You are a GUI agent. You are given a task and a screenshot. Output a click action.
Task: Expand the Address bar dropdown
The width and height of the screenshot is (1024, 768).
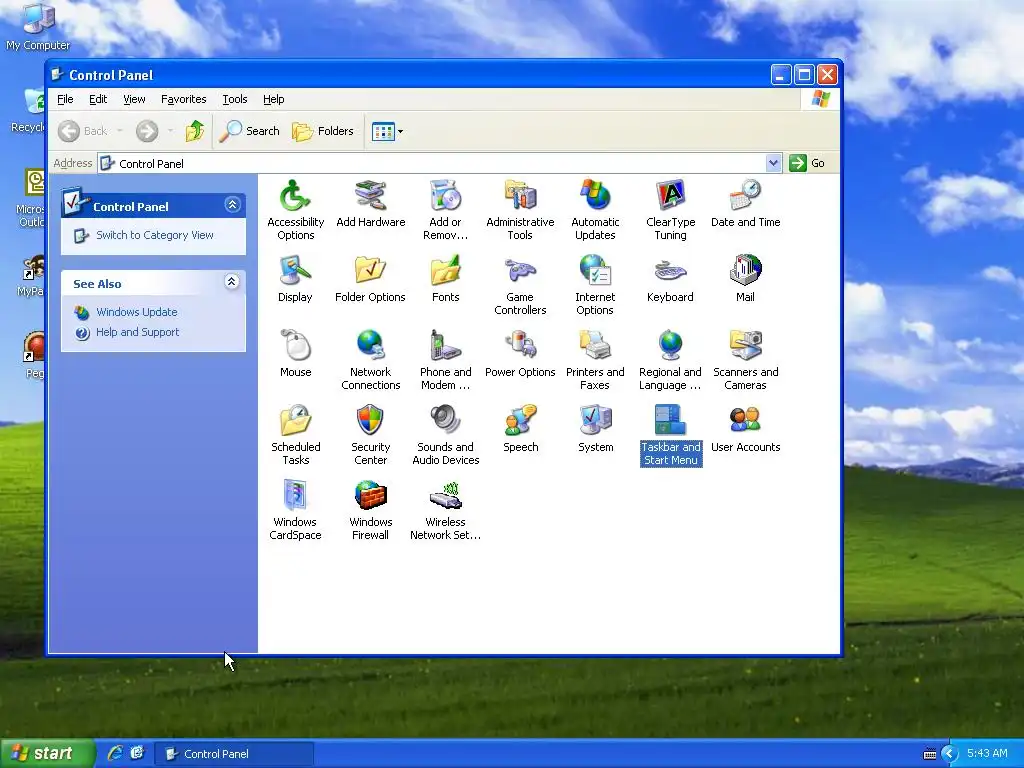pyautogui.click(x=773, y=163)
